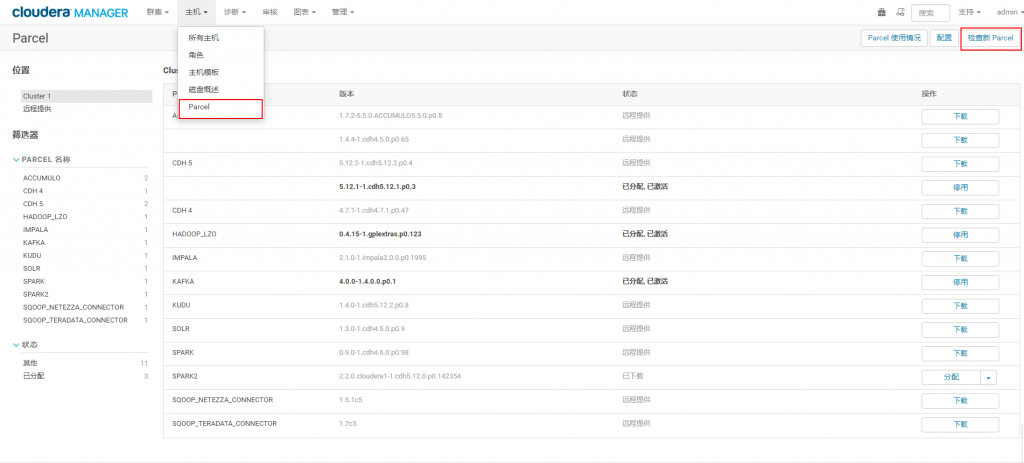Click the 状态 column header in table
Screen dimensions: 1024x463
[630, 94]
